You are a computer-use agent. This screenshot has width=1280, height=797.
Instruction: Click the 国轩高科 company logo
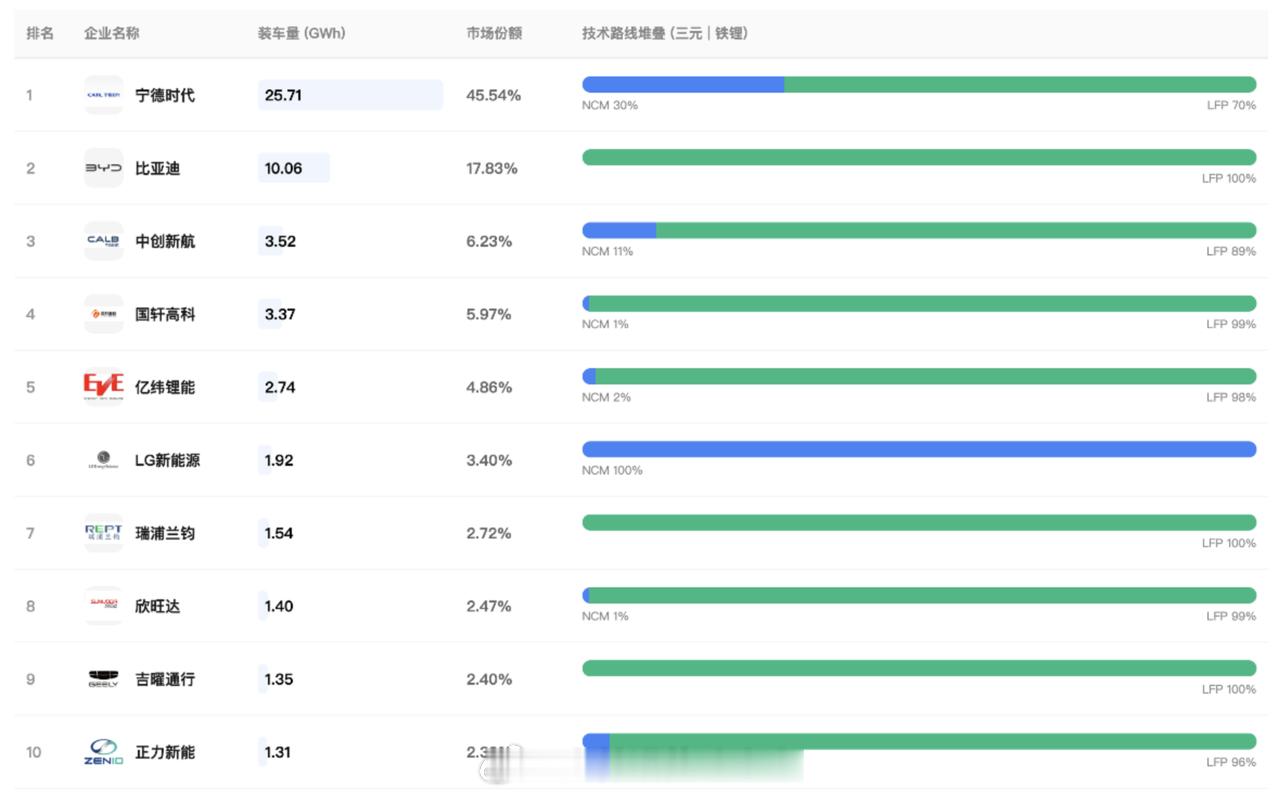(x=103, y=314)
